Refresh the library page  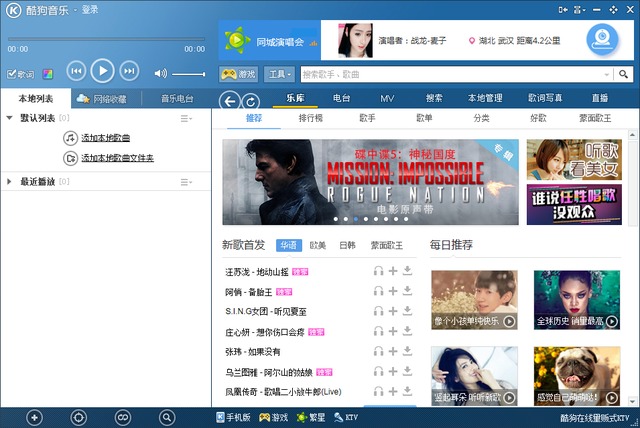point(251,102)
